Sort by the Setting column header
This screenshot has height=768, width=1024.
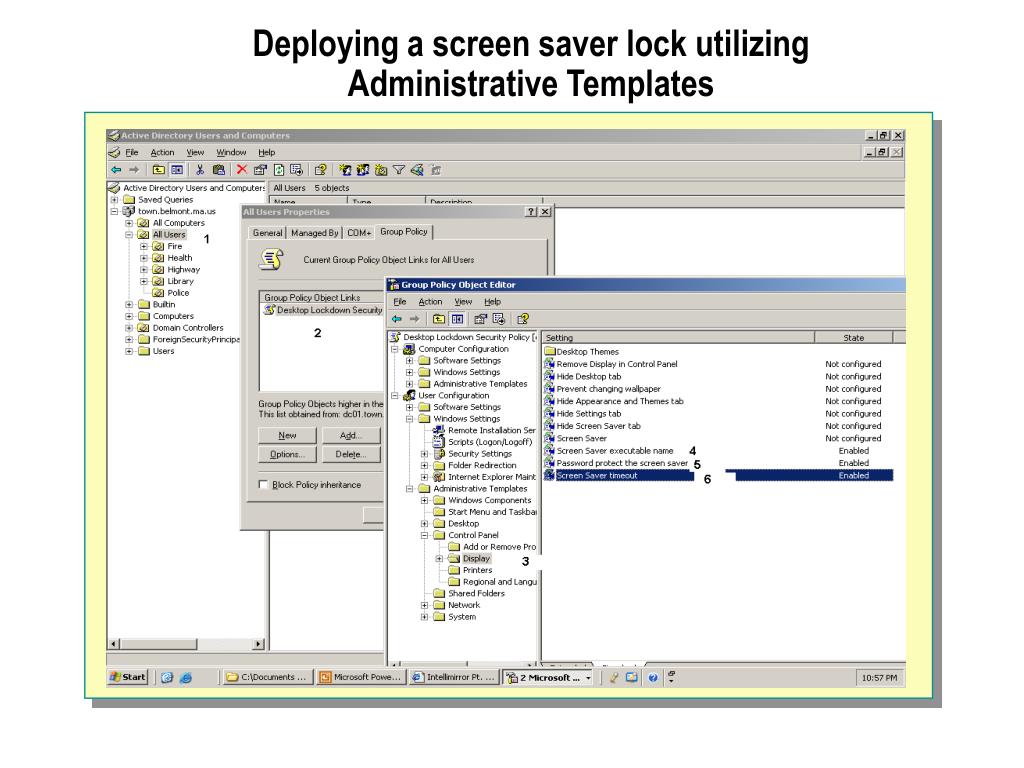[679, 338]
